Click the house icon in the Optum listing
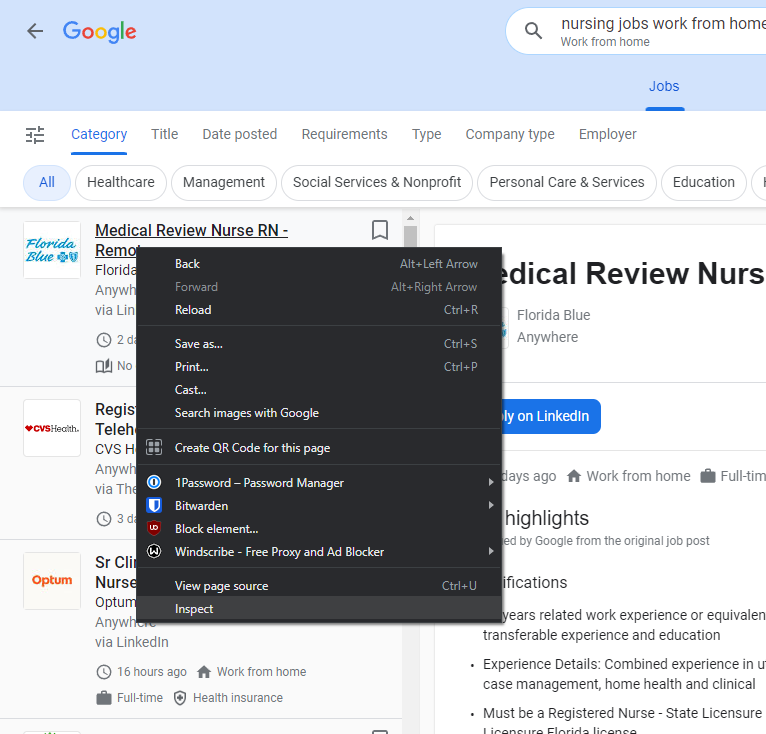 (x=204, y=672)
